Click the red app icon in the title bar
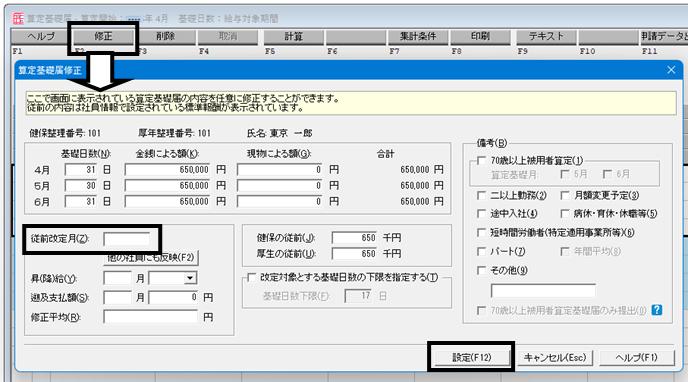 pos(18,18)
